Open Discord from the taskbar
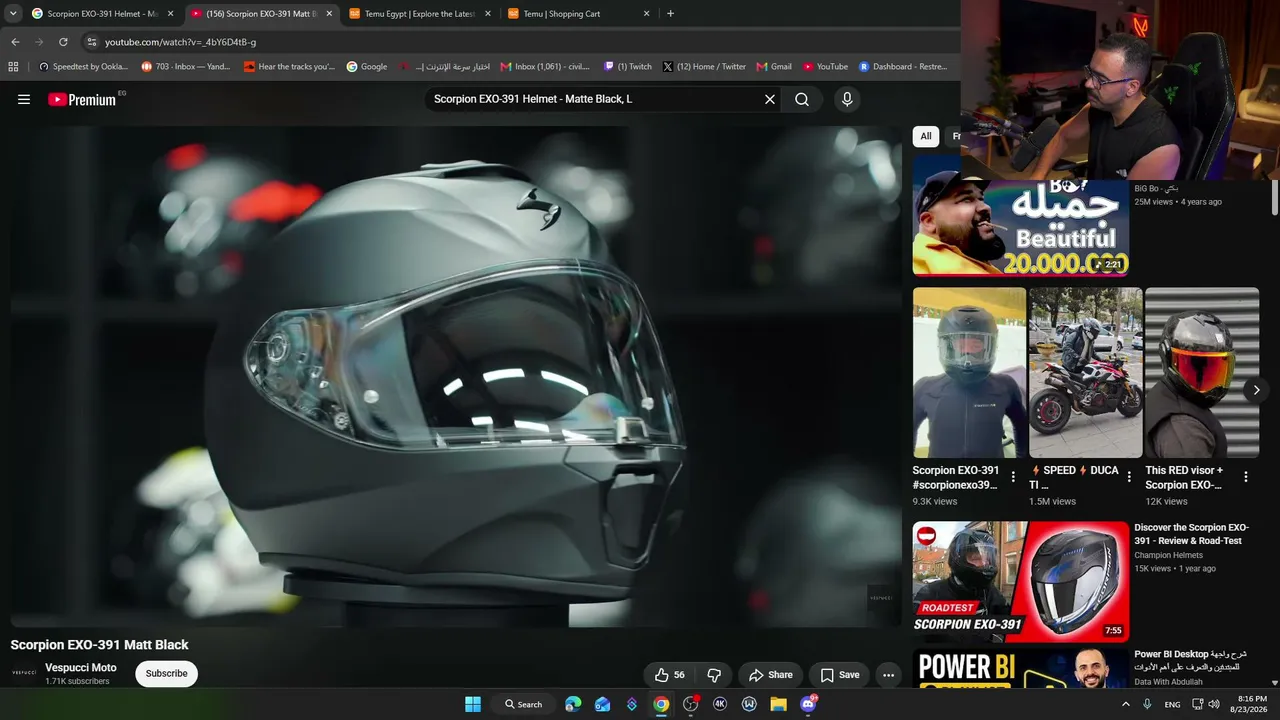1280x720 pixels. (x=808, y=704)
